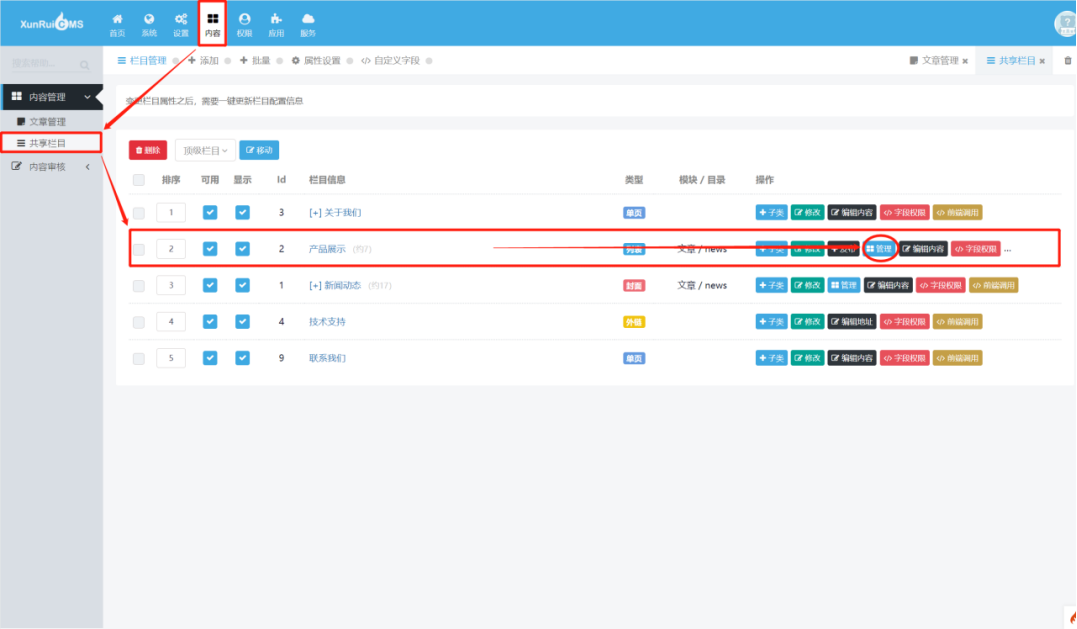Click 子类 add button for 关于我们
The height and width of the screenshot is (629, 1077).
[x=771, y=212]
